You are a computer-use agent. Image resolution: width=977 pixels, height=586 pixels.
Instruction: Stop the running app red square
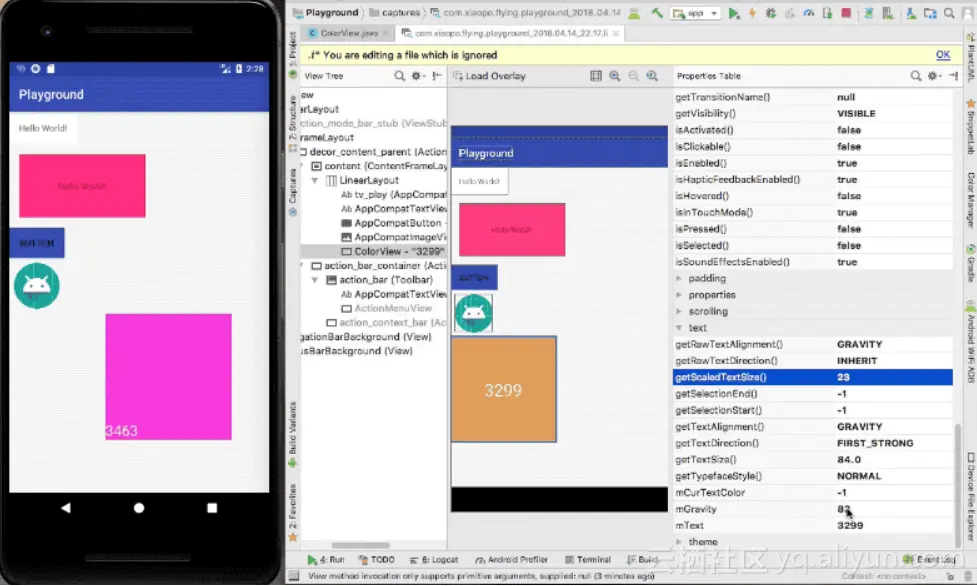click(846, 13)
